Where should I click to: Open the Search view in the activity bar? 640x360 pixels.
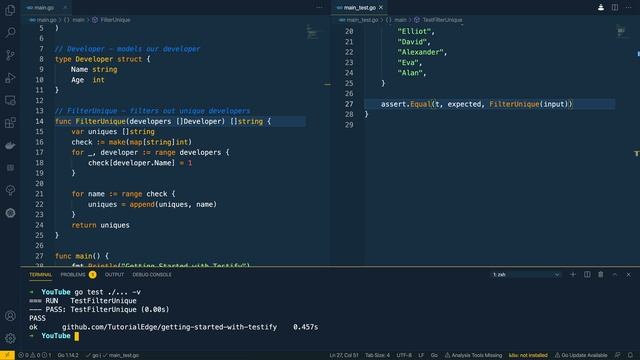[x=10, y=33]
